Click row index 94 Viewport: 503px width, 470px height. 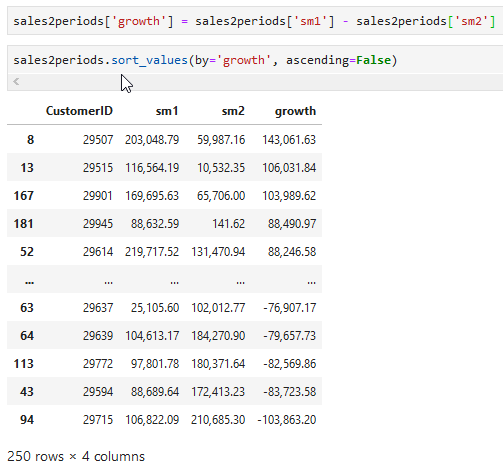[27, 419]
